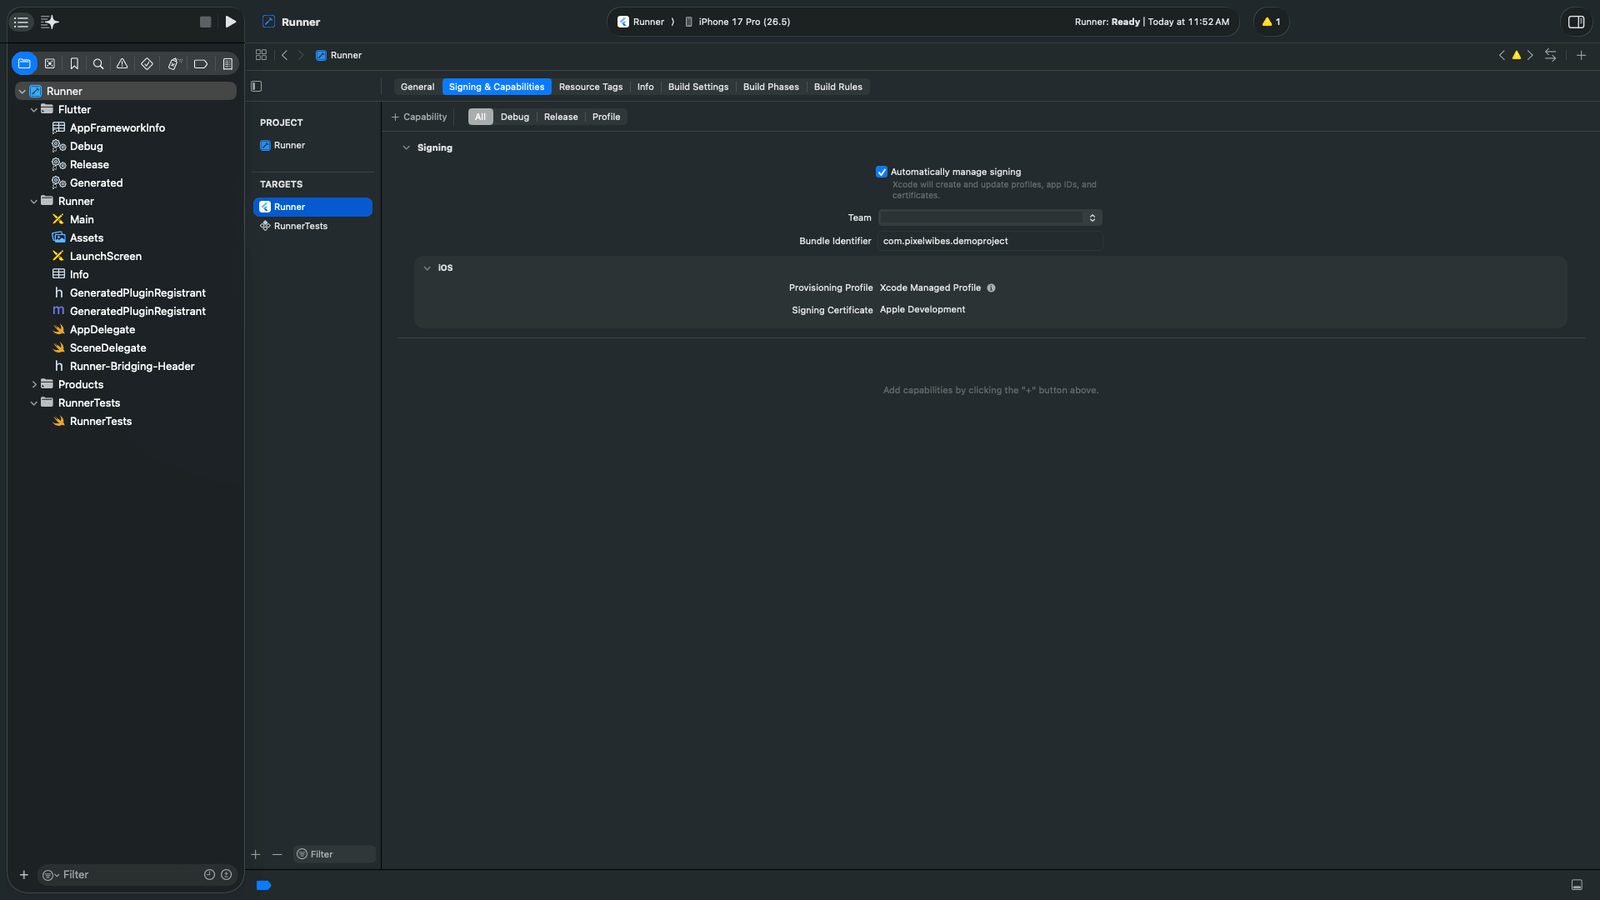Viewport: 1600px width, 900px height.
Task: Hide the navigator sidebar
Action: click(x=21, y=22)
